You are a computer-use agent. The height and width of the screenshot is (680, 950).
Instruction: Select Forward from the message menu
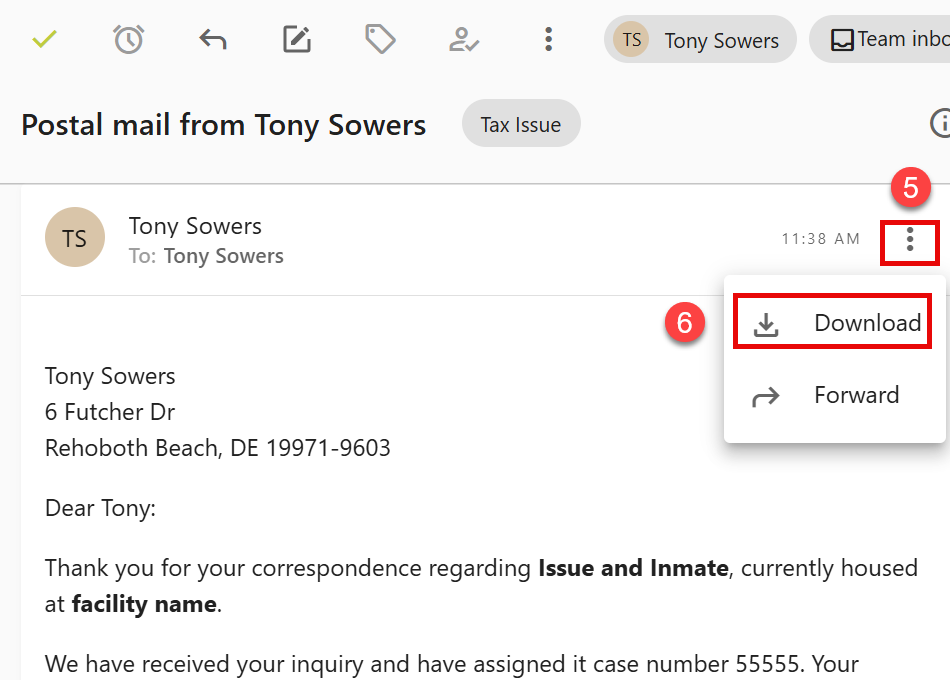(856, 395)
